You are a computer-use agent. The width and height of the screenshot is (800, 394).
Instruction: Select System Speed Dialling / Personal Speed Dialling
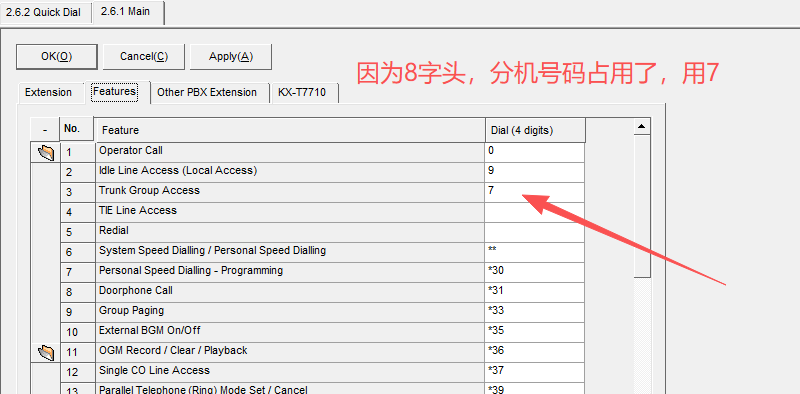212,251
